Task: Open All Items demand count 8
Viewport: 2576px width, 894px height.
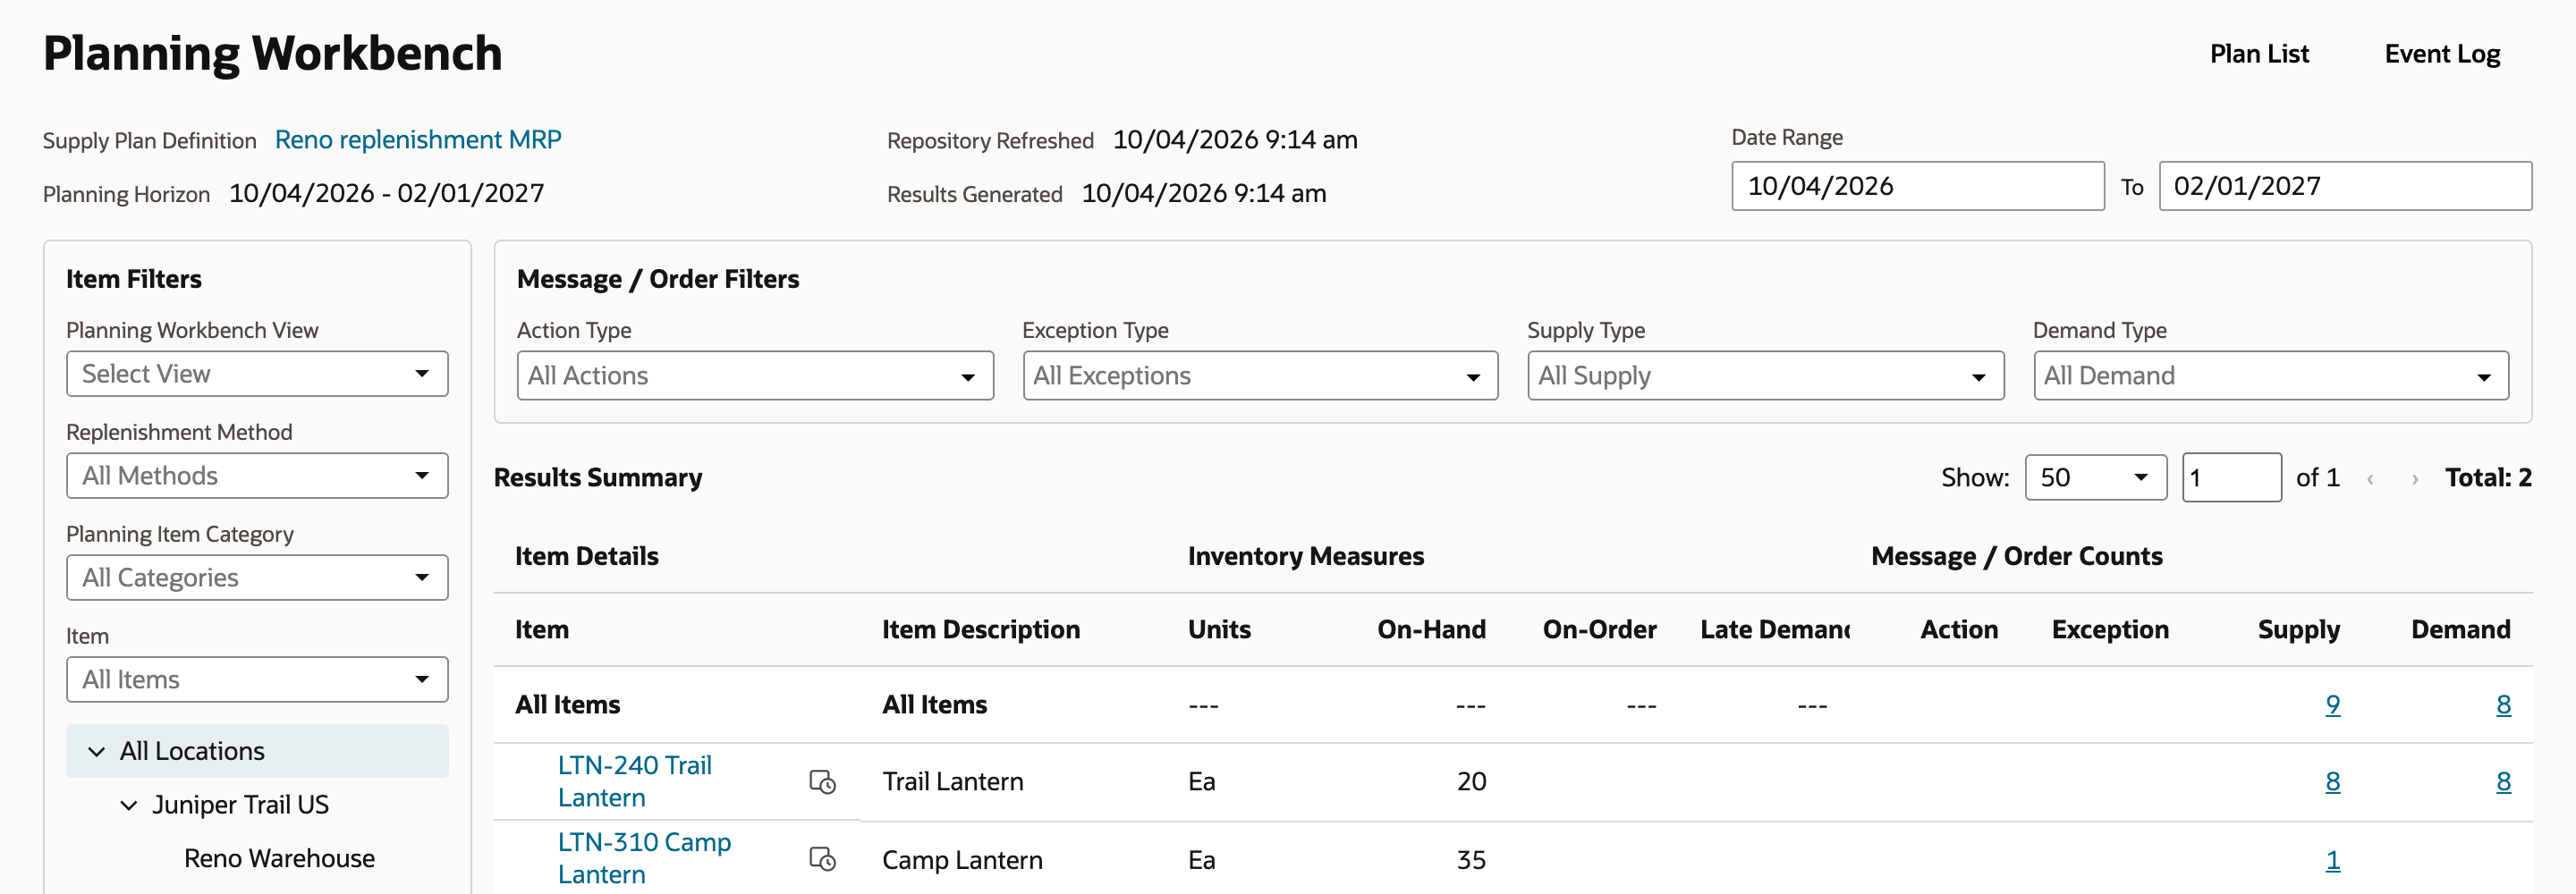Action: [x=2503, y=705]
